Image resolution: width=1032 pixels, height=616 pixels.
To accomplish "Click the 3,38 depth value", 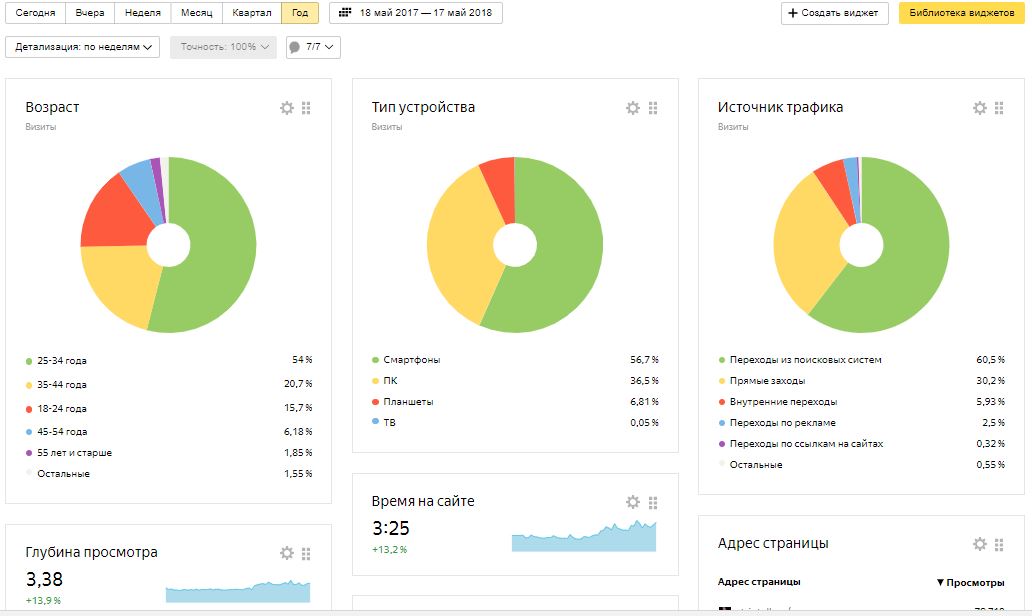I will pyautogui.click(x=44, y=579).
